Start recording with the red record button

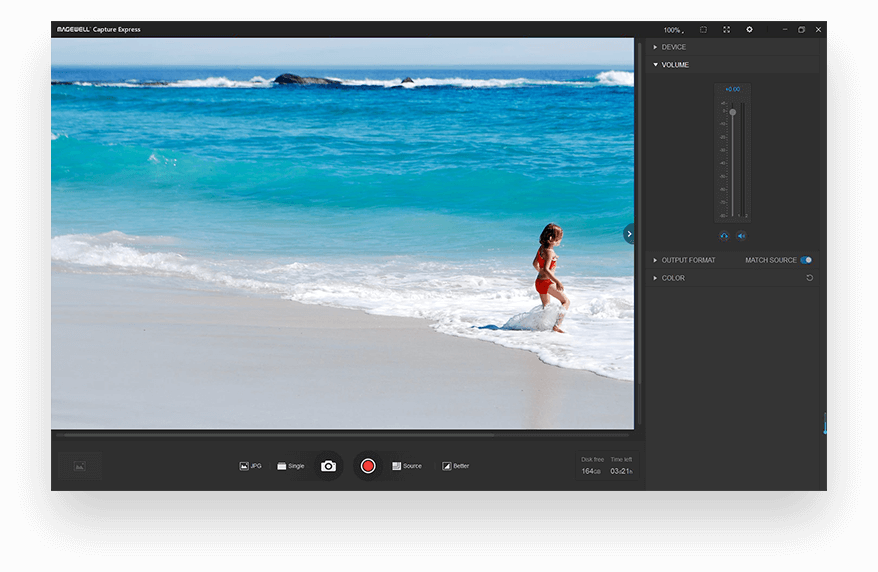coord(368,466)
